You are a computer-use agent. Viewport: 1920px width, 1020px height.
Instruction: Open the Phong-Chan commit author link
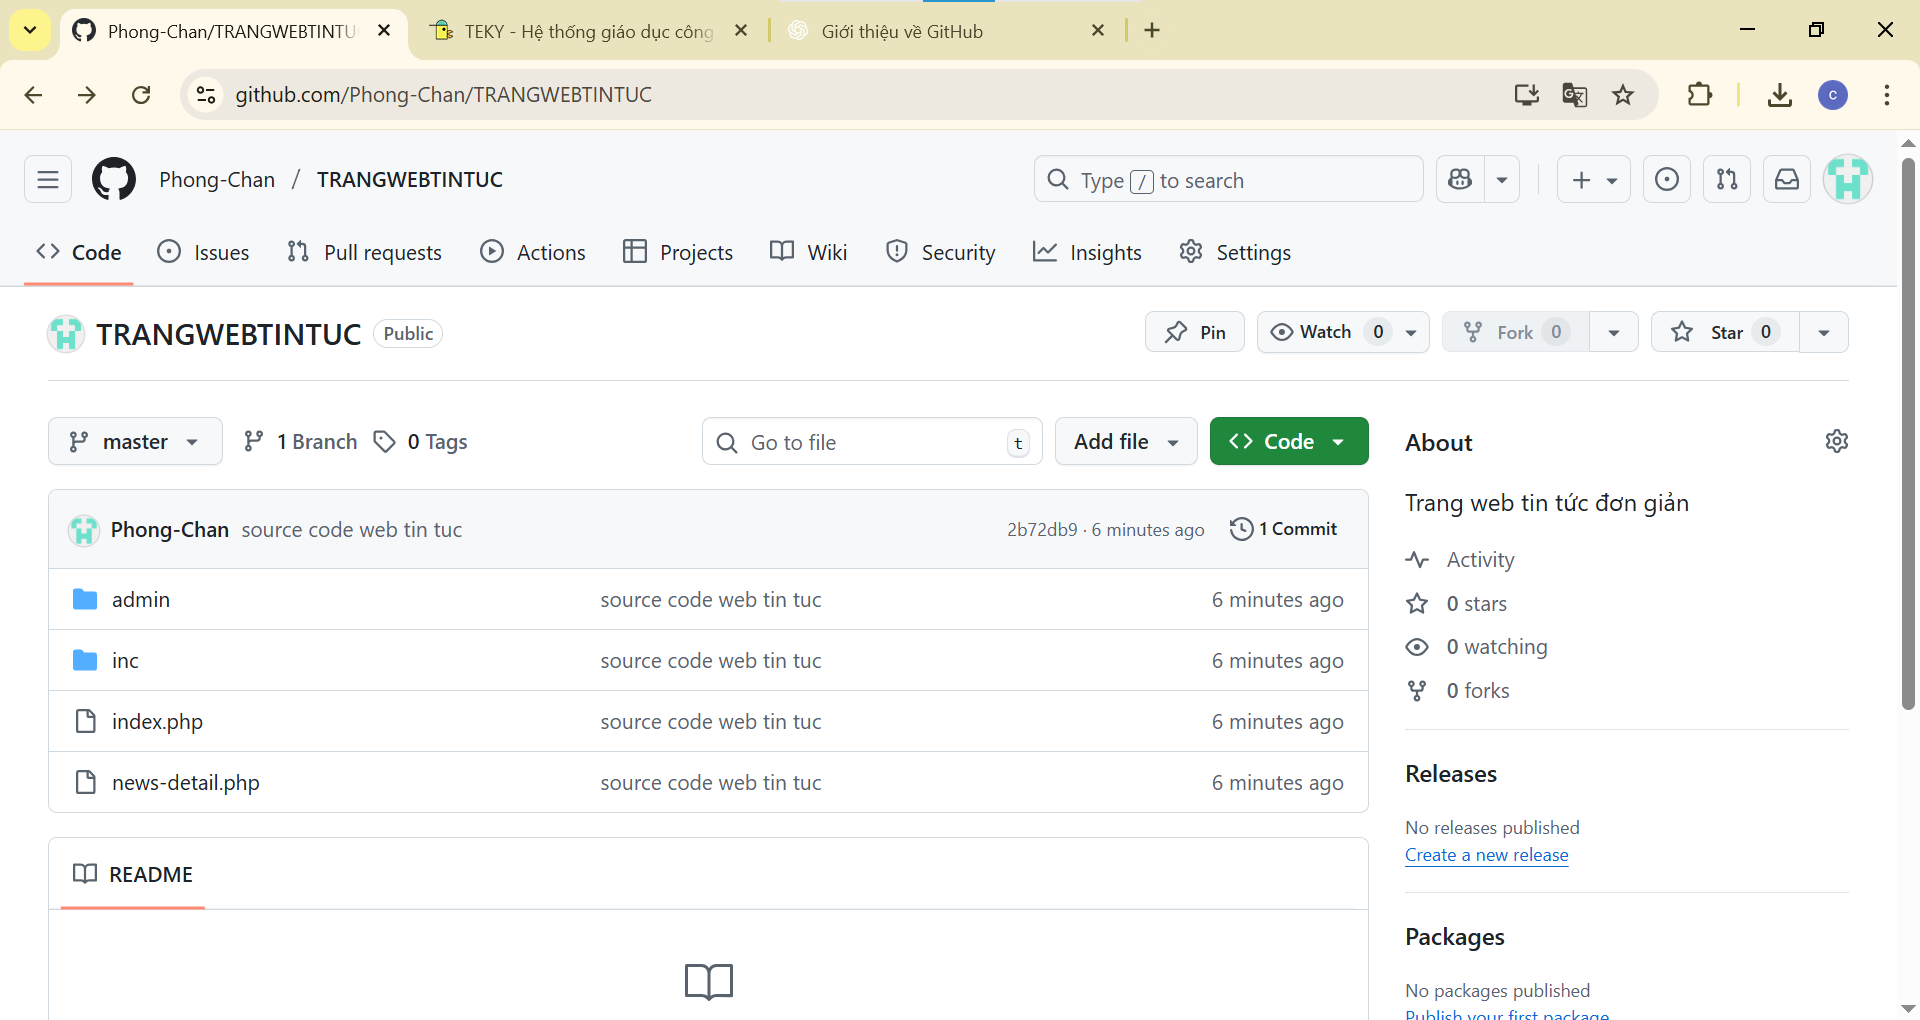coord(170,530)
